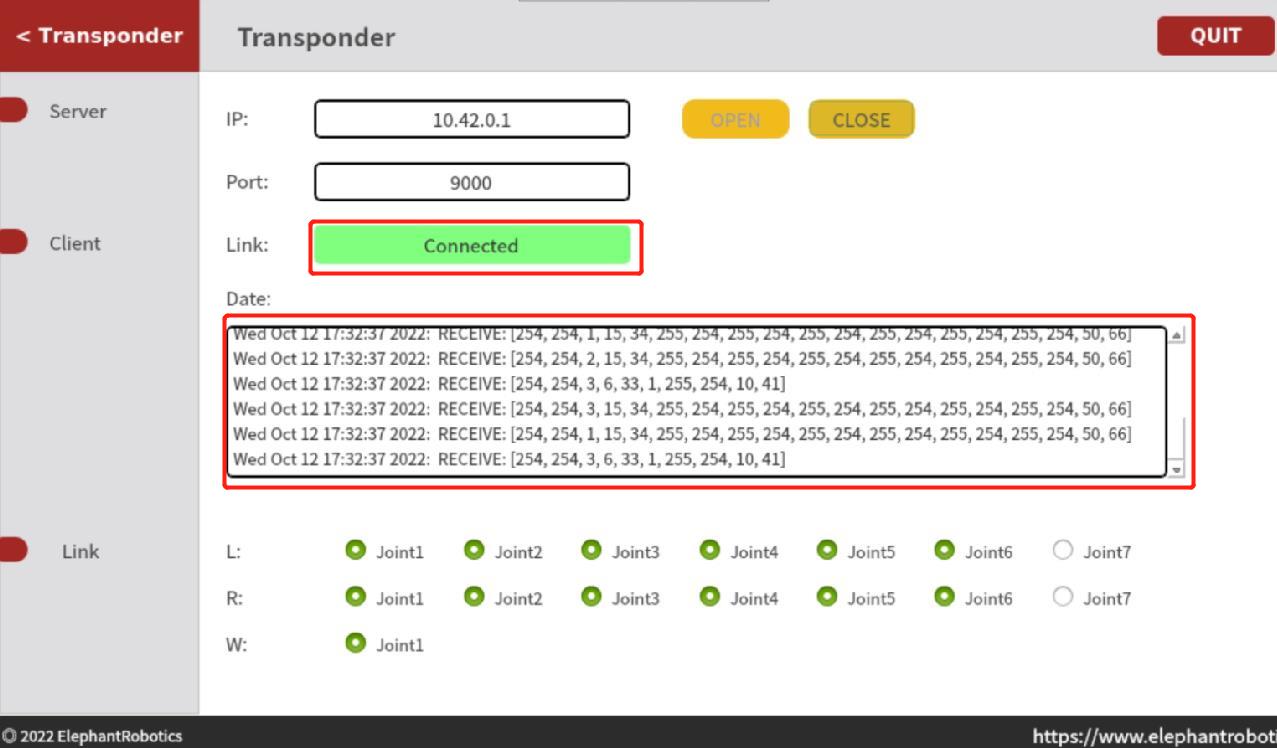Click the red indicator beside Client

pos(13,243)
